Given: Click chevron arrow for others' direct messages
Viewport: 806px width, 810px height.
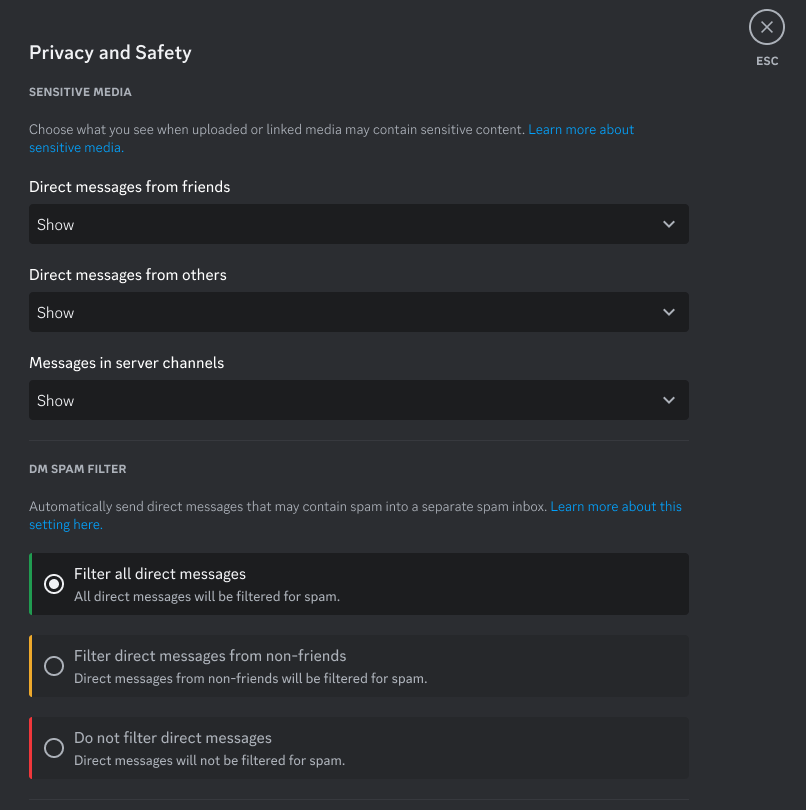Looking at the screenshot, I should click(x=669, y=313).
